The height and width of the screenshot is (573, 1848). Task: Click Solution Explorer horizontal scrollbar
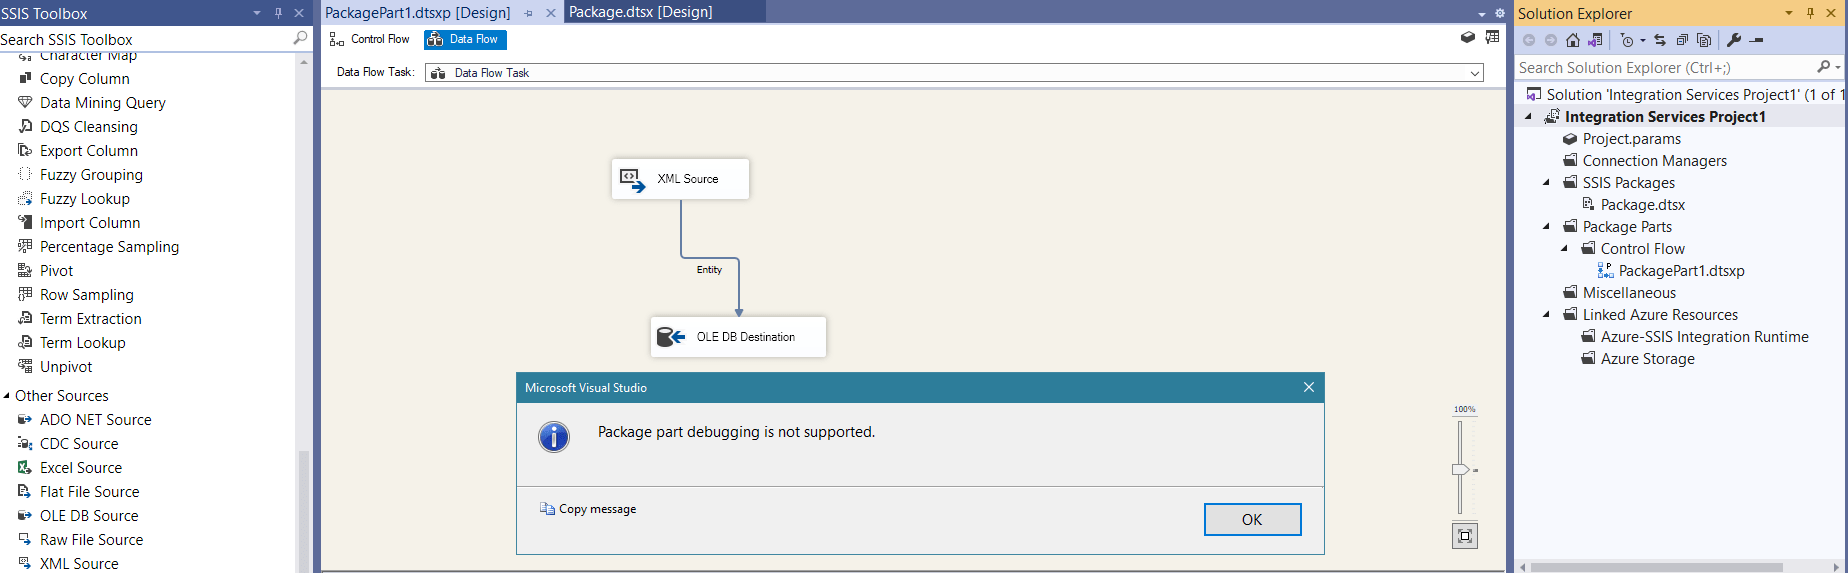click(x=1656, y=567)
